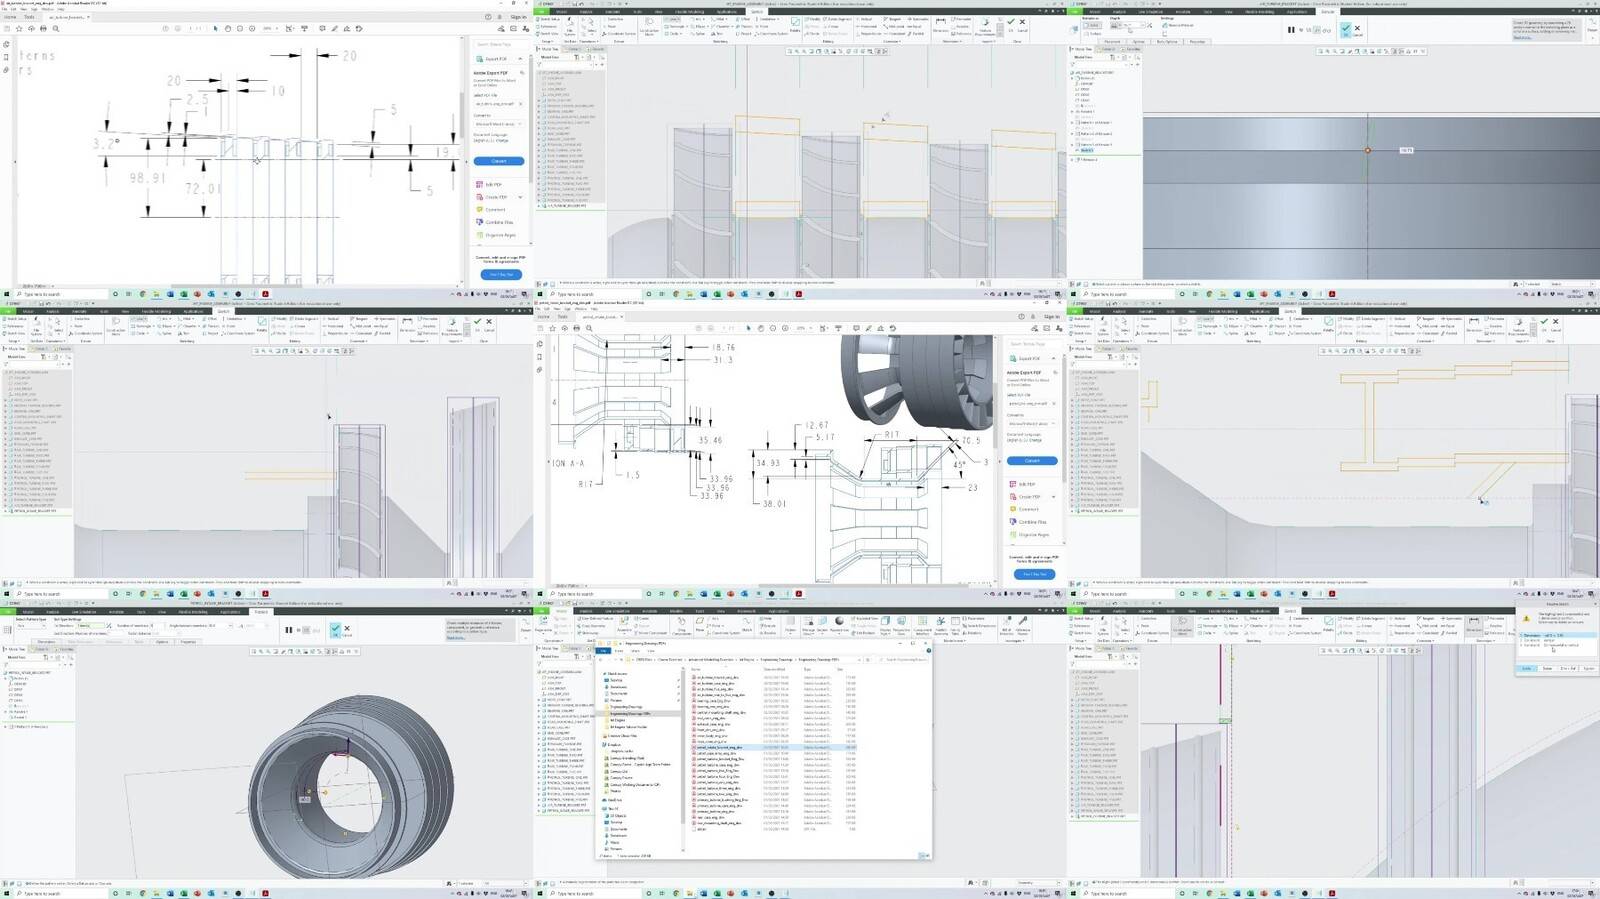Collapse Export PDF chevron in center Acrobat panel

[1054, 358]
